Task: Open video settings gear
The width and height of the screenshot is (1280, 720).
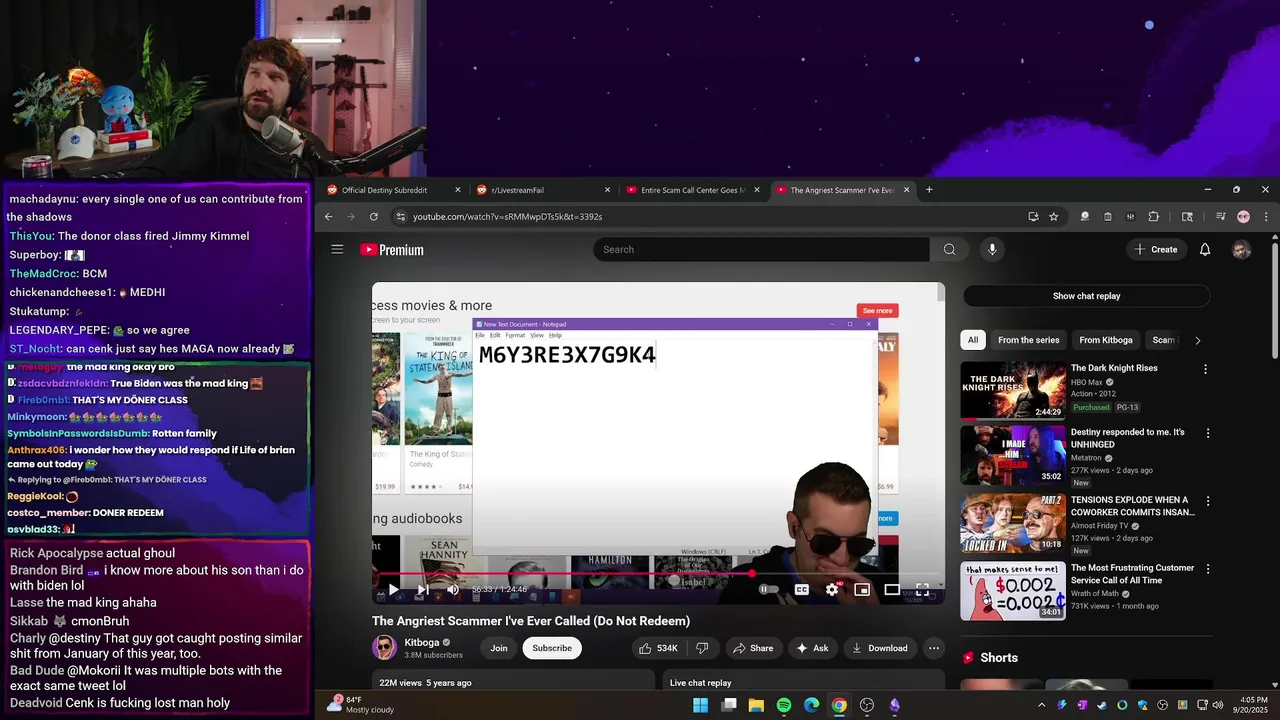Action: click(x=831, y=589)
